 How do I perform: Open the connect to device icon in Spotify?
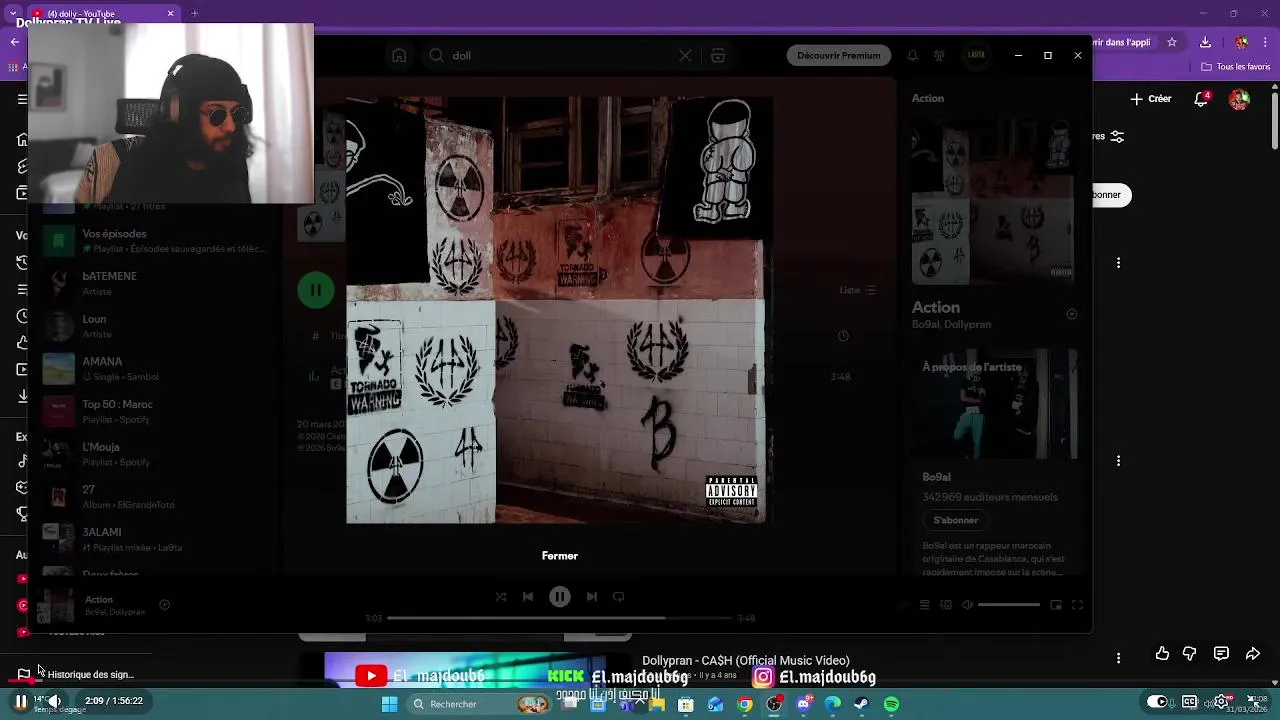(946, 605)
